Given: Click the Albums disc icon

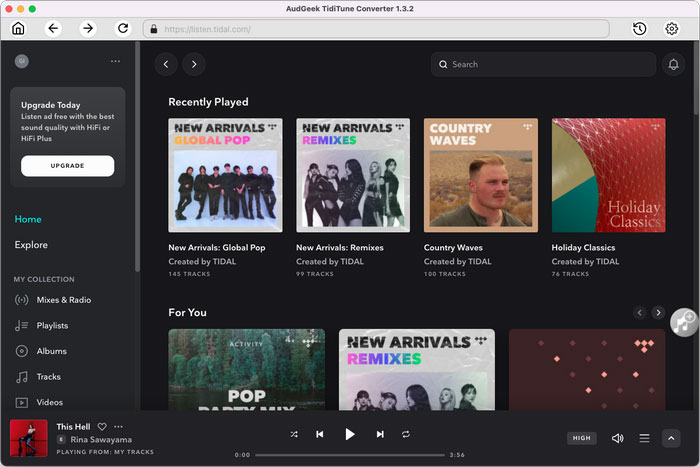Looking at the screenshot, I should pyautogui.click(x=21, y=351).
